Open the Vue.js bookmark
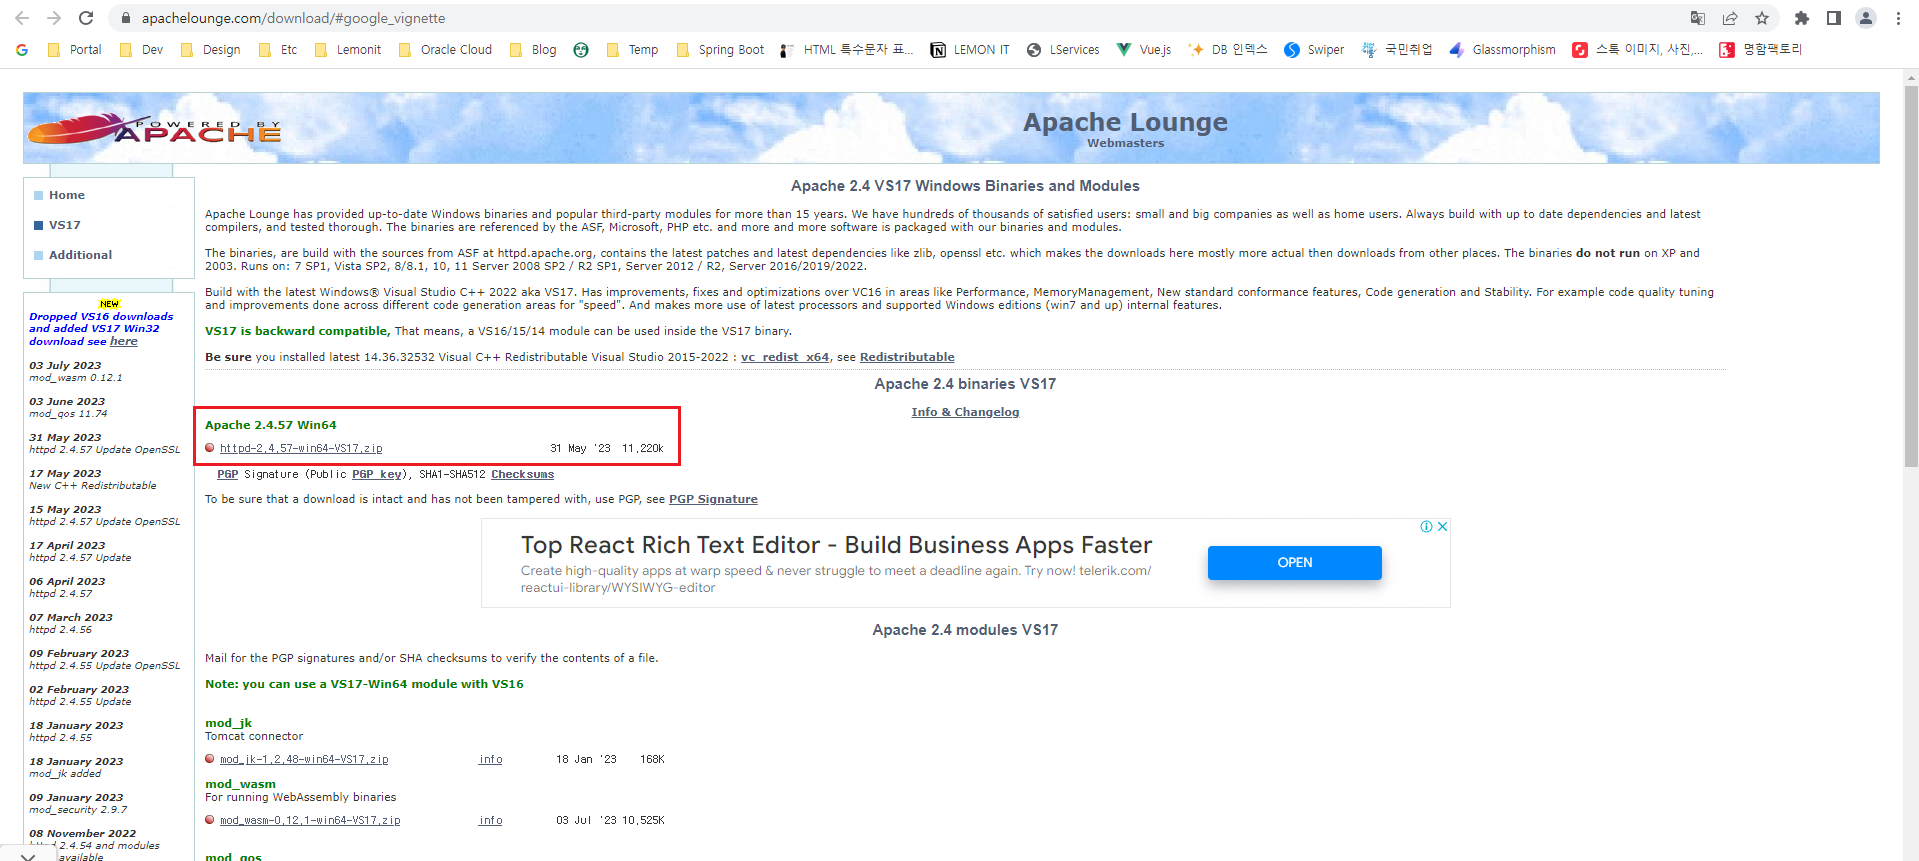The image size is (1919, 861). pyautogui.click(x=1144, y=50)
